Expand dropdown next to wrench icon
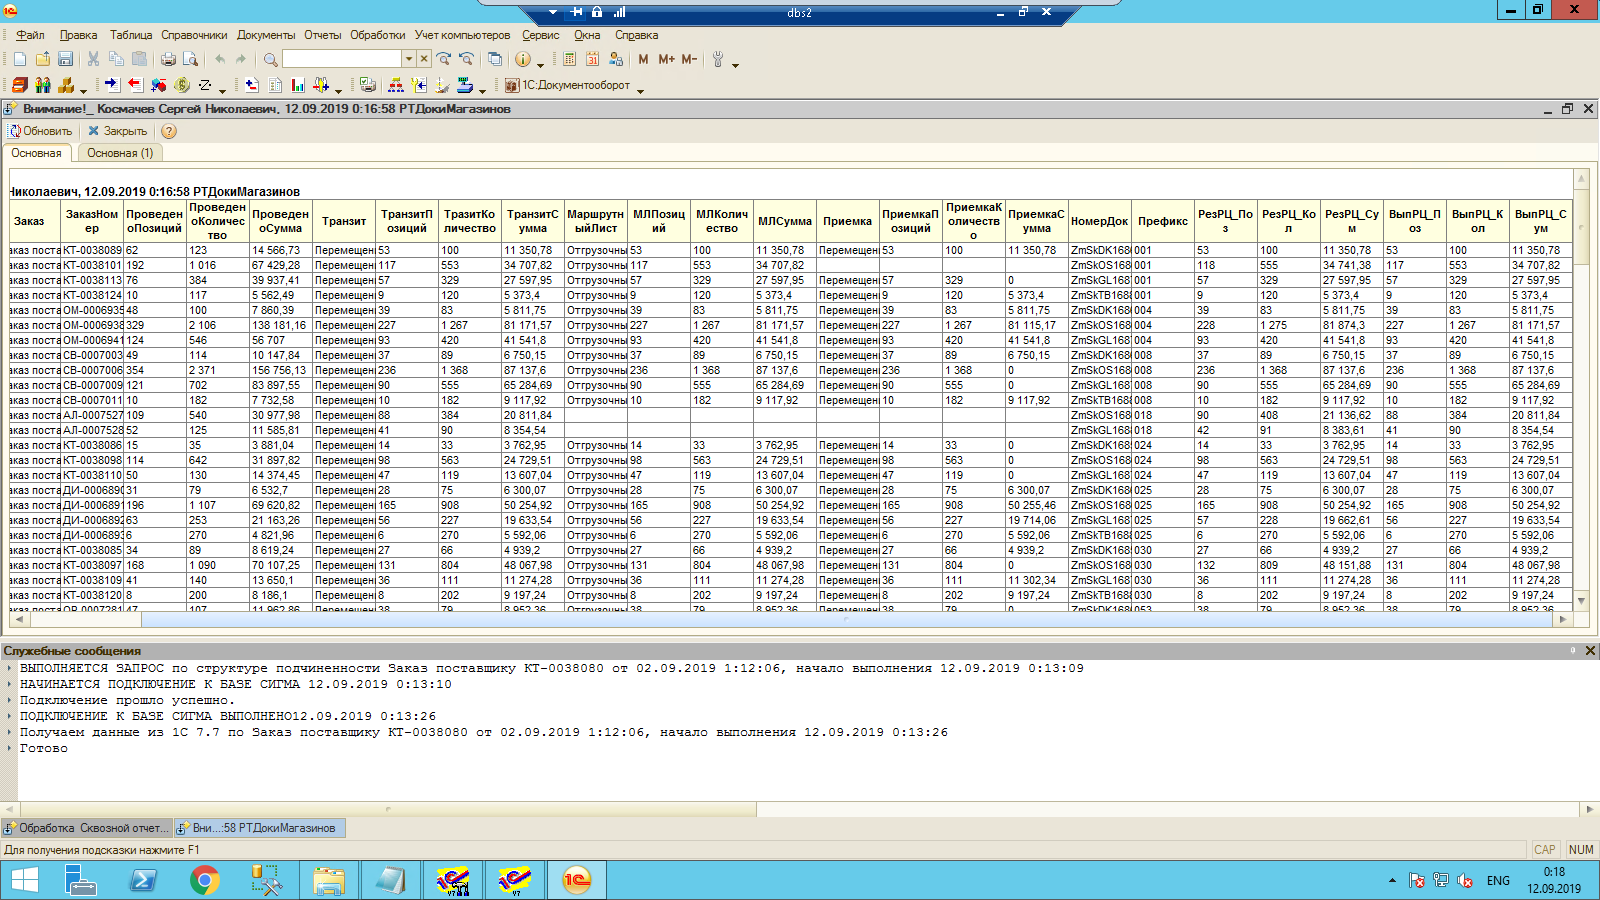1600x900 pixels. pyautogui.click(x=735, y=64)
